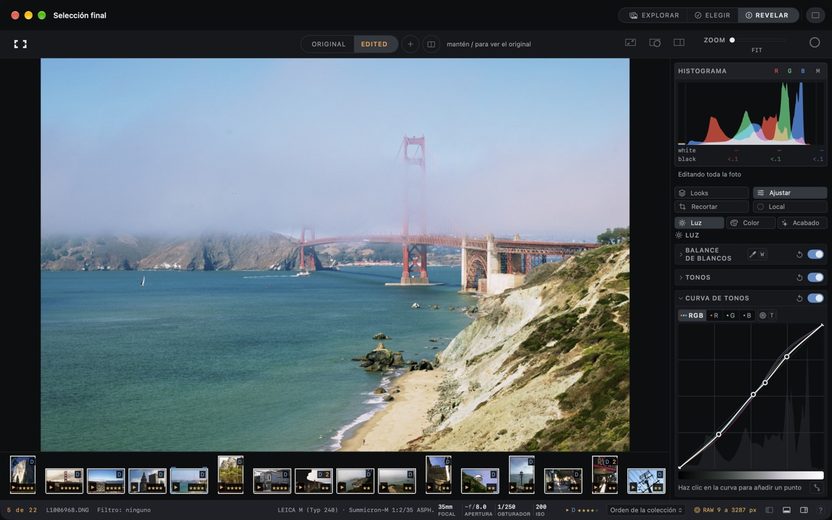The height and width of the screenshot is (520, 832).
Task: Select the Acabado tab
Action: [802, 223]
